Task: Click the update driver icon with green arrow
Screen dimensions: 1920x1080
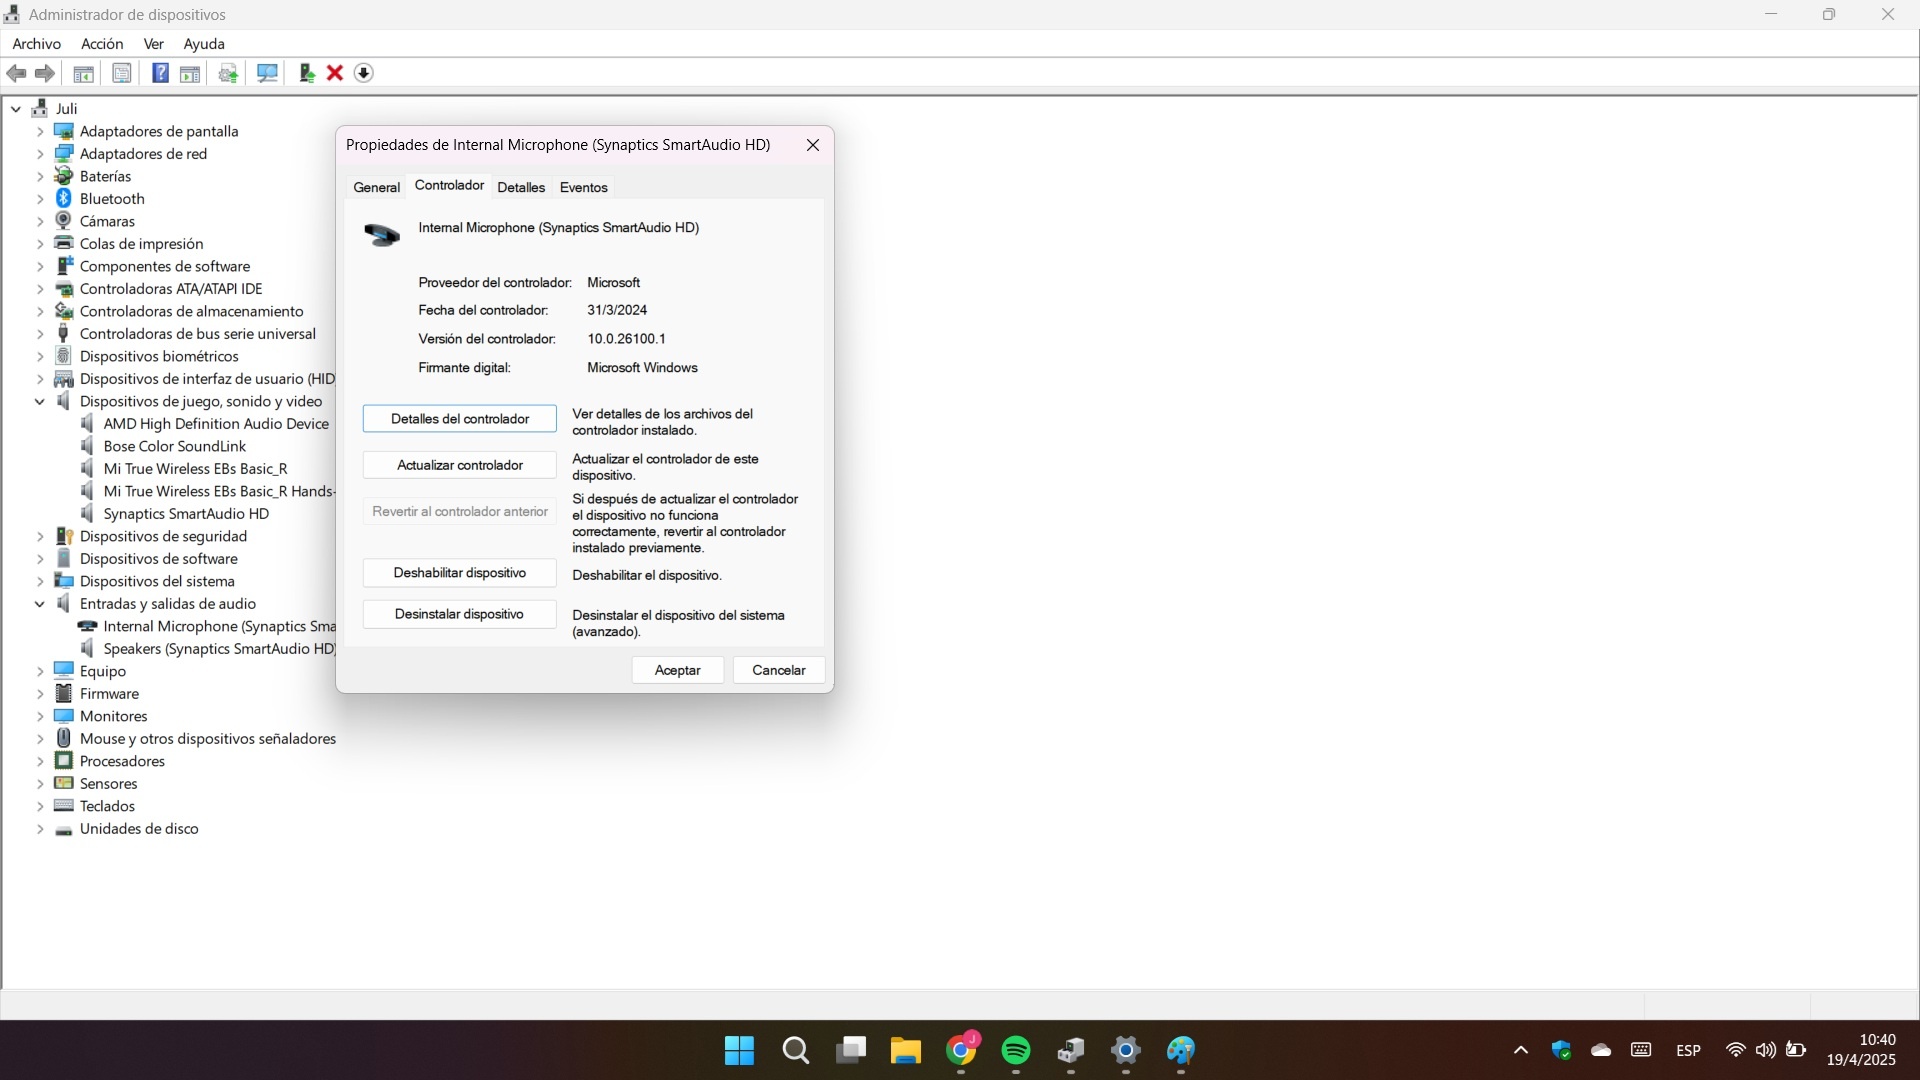Action: (x=307, y=73)
